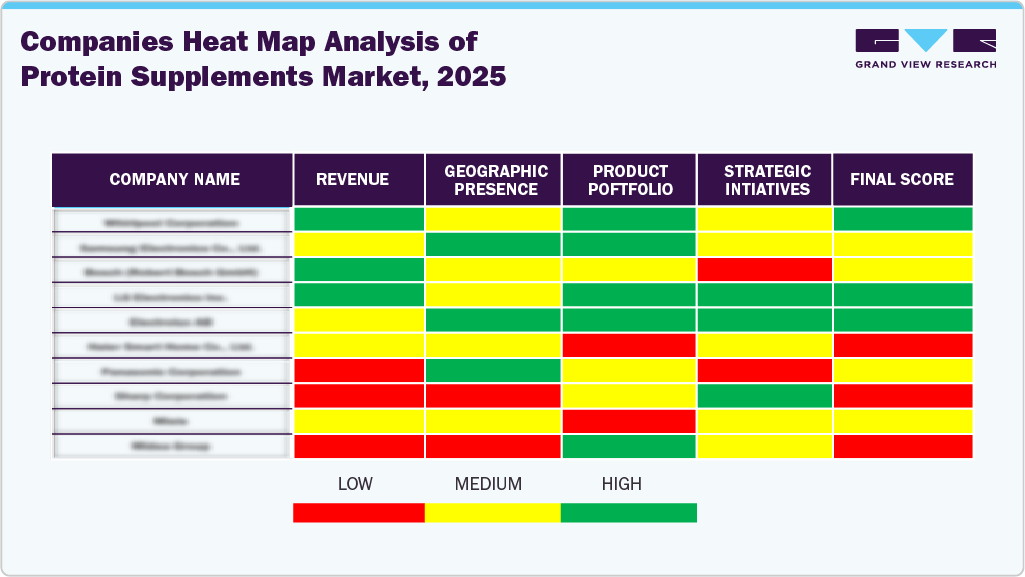This screenshot has height=577, width=1025.
Task: Click the red LOW legend swatch
Action: [x=358, y=511]
